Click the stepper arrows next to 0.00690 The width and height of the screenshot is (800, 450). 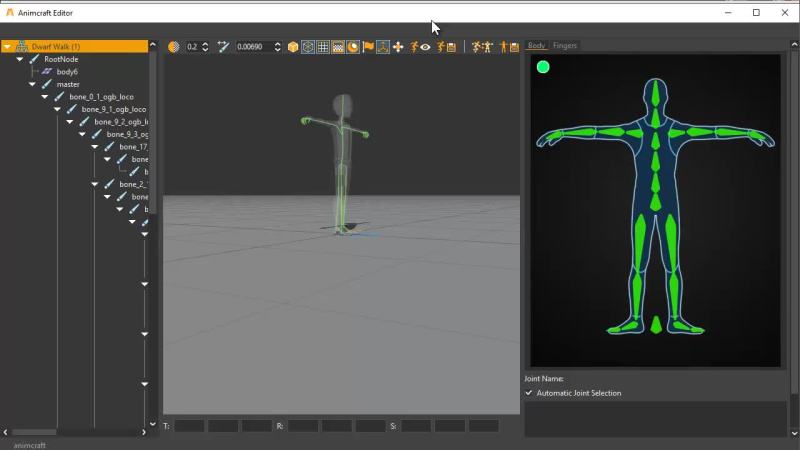coord(278,47)
